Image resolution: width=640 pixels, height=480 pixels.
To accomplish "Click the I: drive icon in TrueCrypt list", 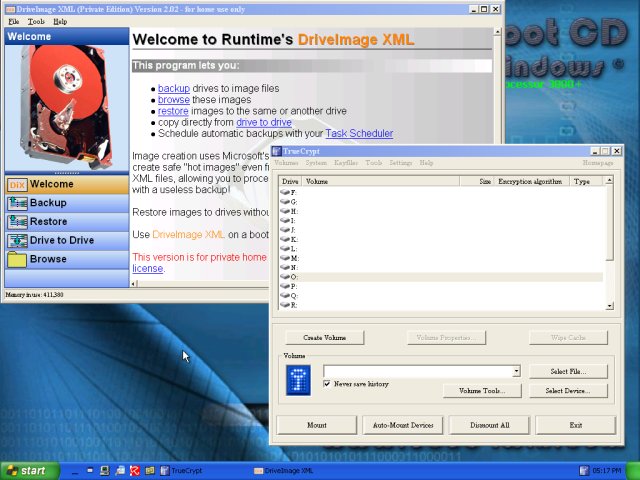I will (x=285, y=220).
